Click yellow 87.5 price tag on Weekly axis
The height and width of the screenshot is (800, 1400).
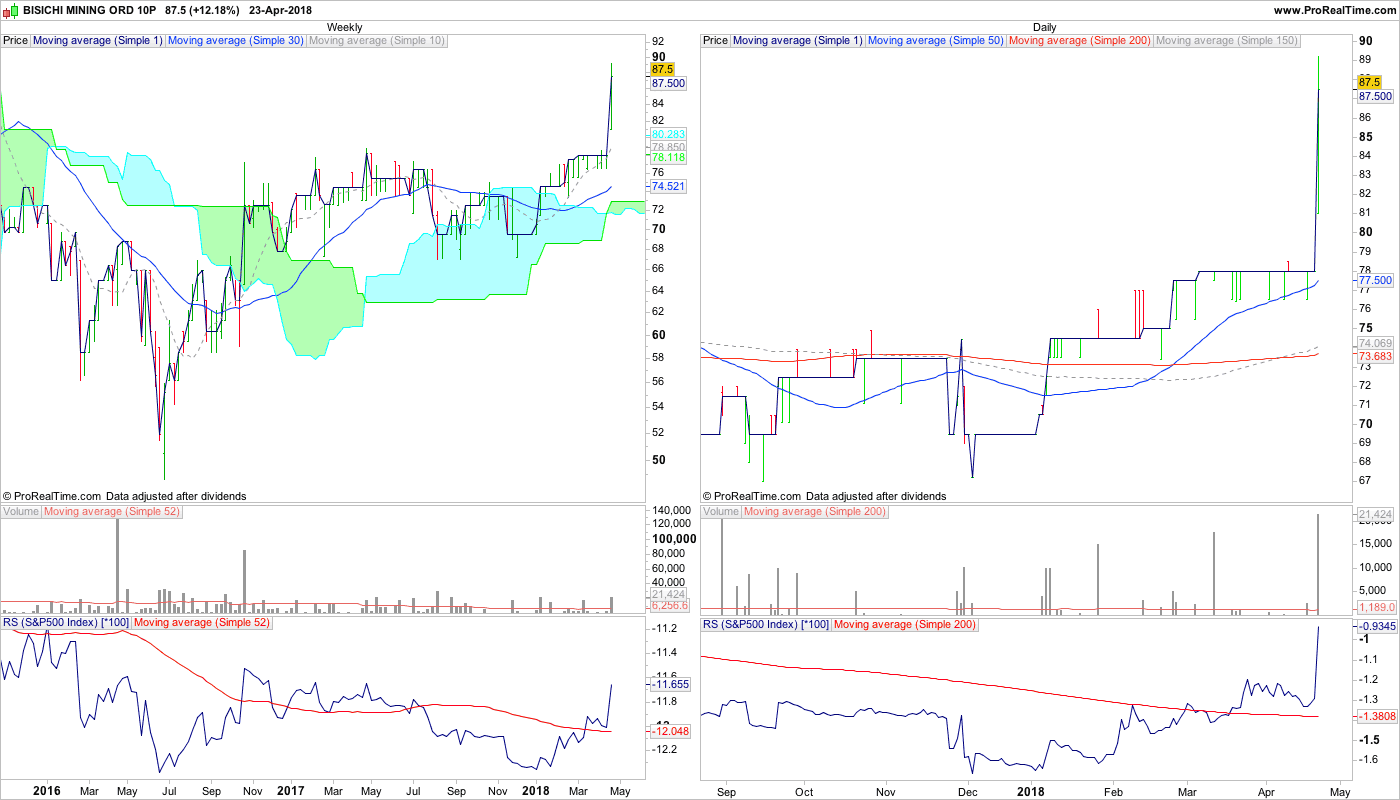tap(663, 70)
